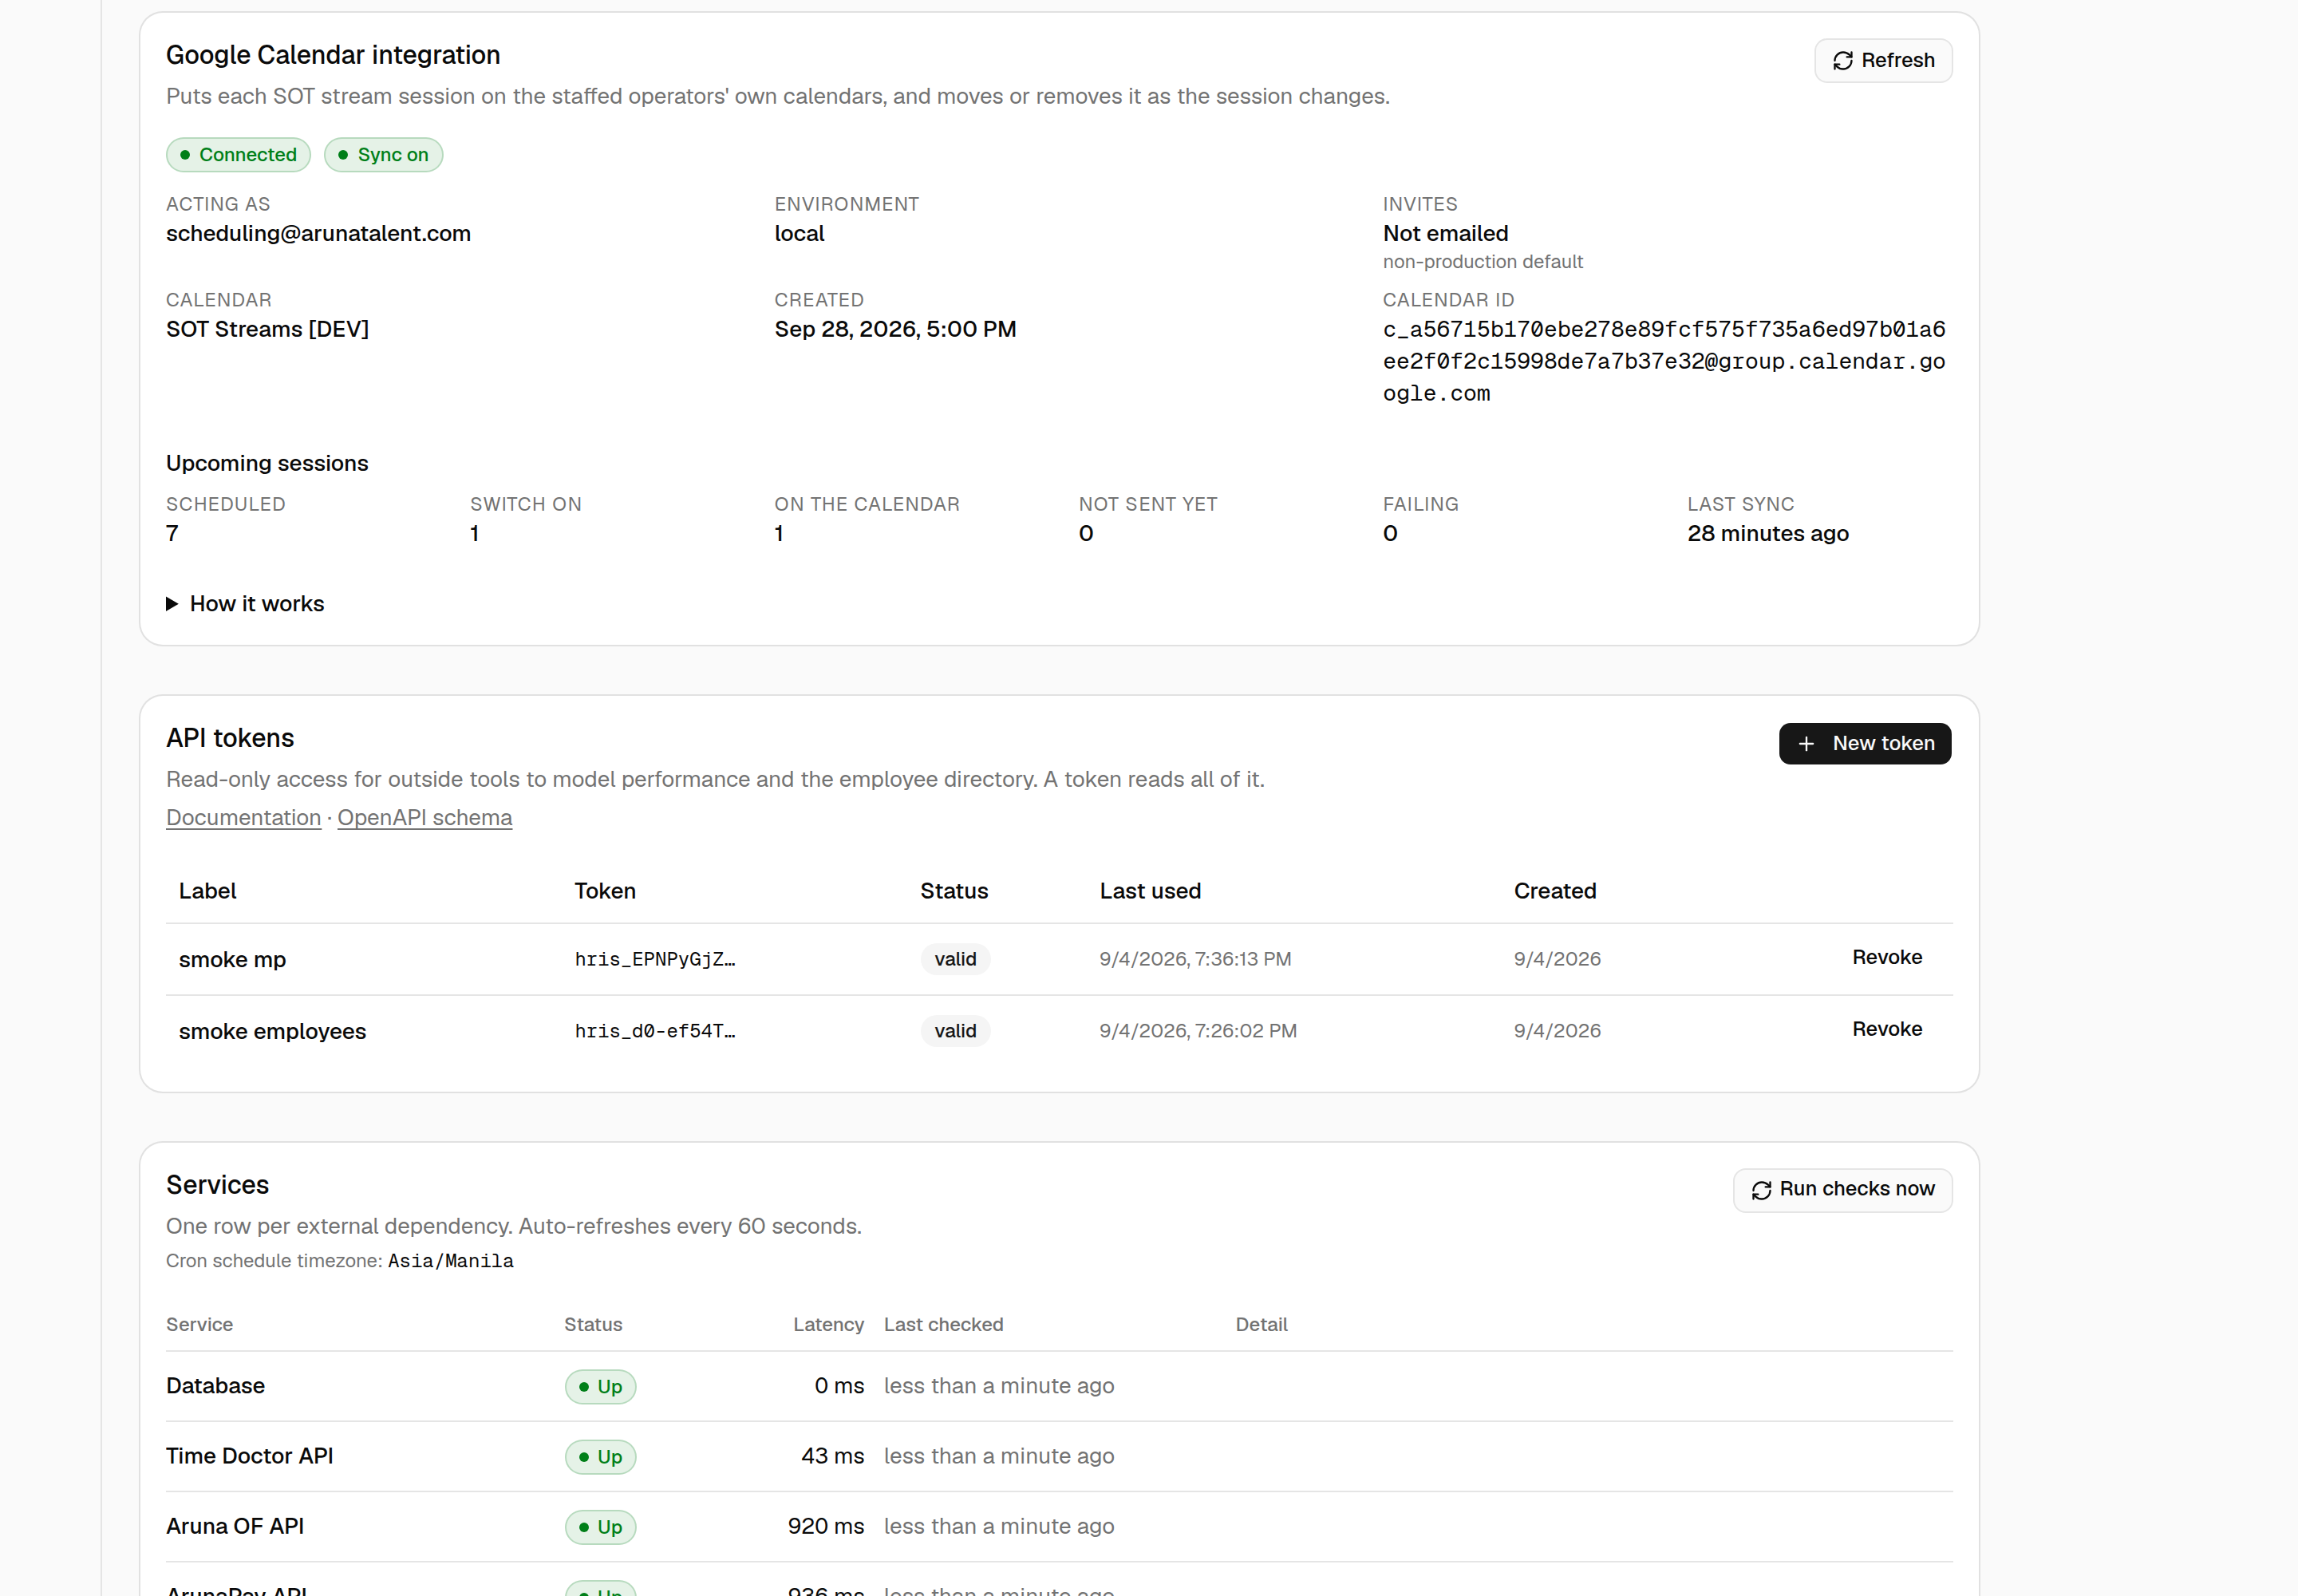Click the Aruna OF API service name
Screen dimensions: 2298x1596
click(x=235, y=1527)
